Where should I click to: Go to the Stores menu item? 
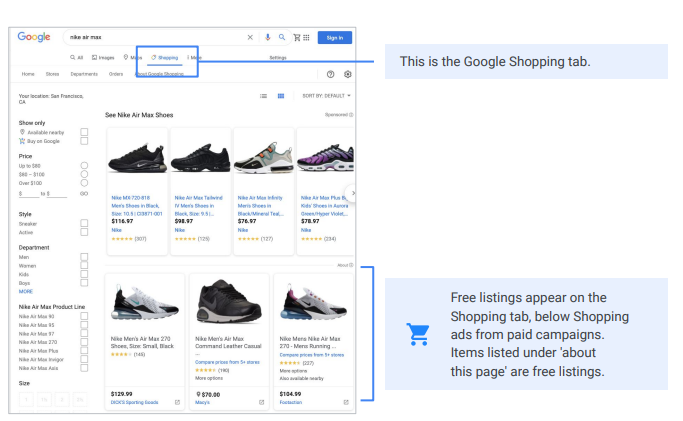[52, 74]
